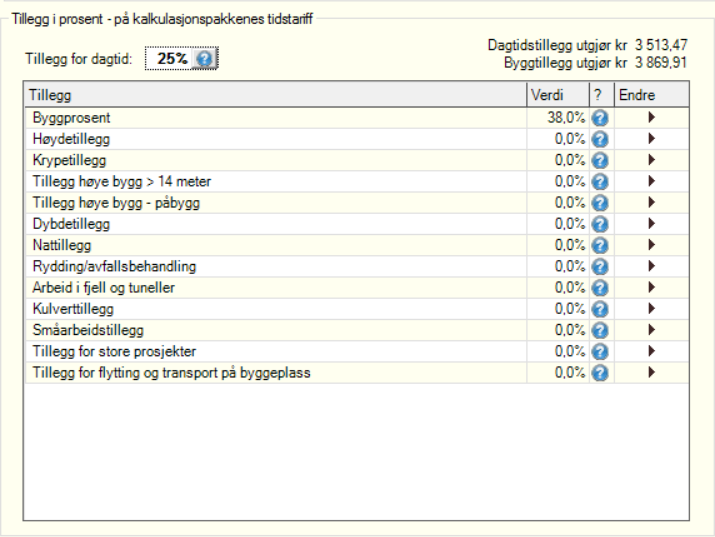
Task: Click Endre arrow for Rydding/avfallsbehandling
Action: (652, 266)
